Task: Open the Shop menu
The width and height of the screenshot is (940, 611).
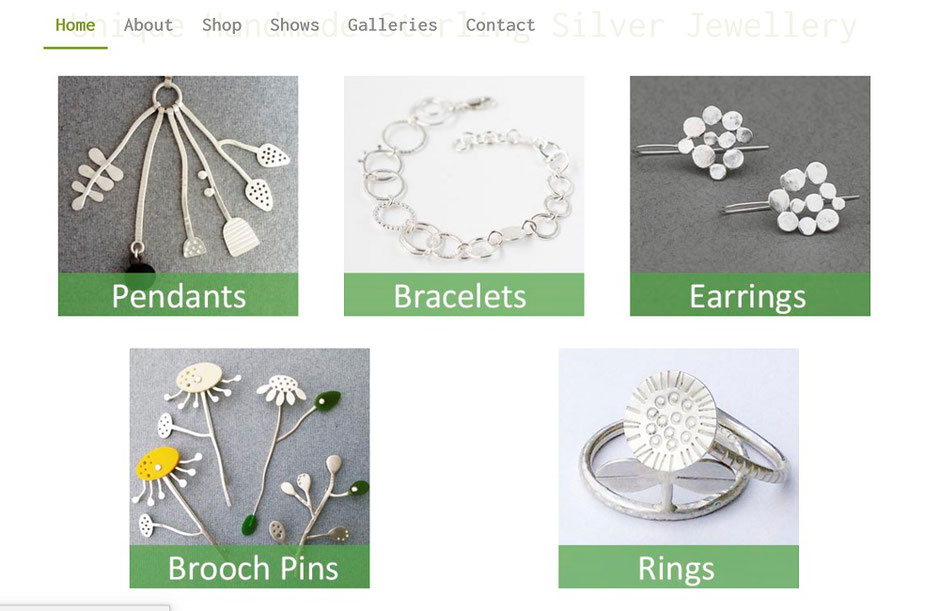Action: (221, 25)
